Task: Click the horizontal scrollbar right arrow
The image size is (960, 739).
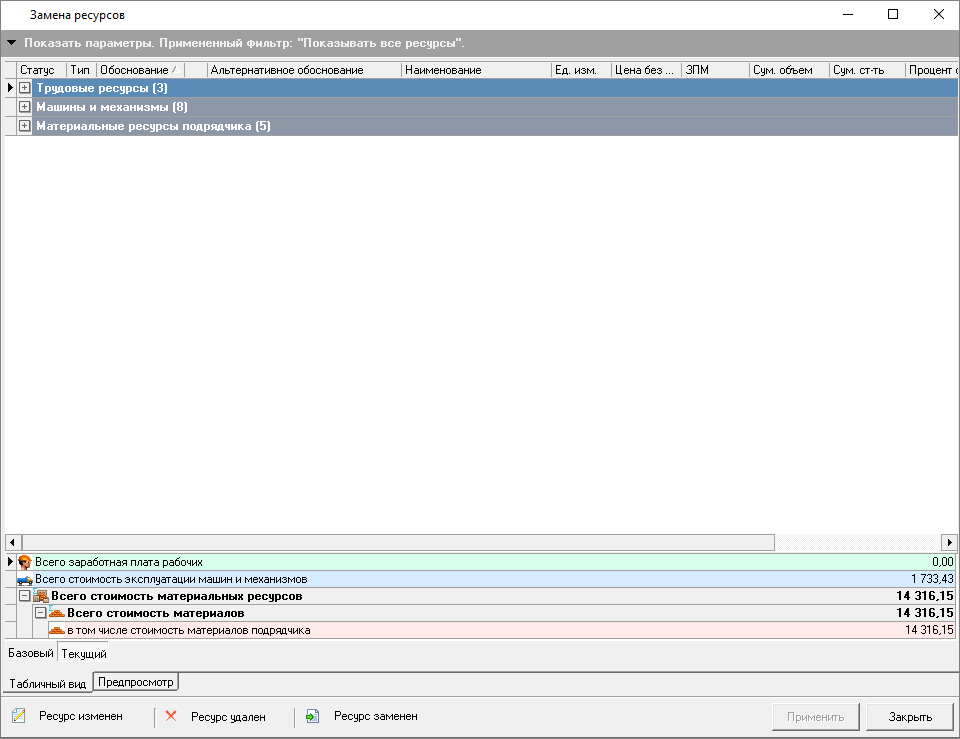Action: (x=949, y=542)
